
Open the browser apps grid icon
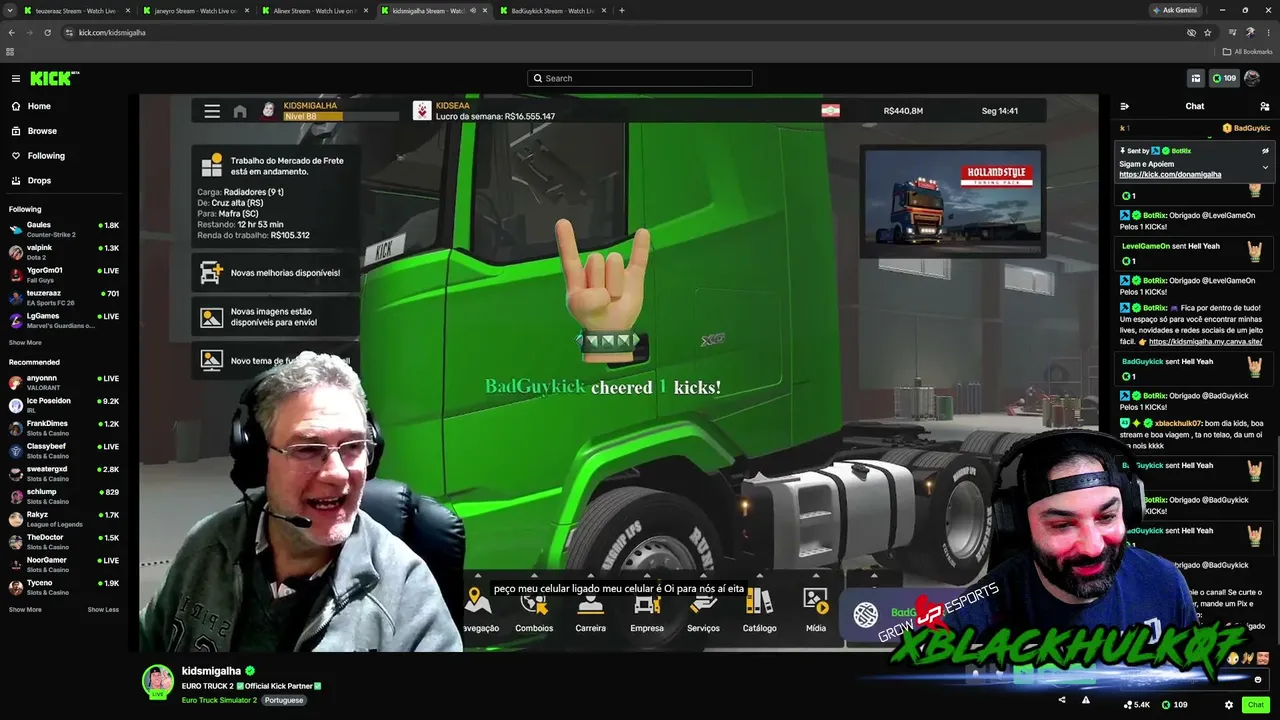click(10, 52)
